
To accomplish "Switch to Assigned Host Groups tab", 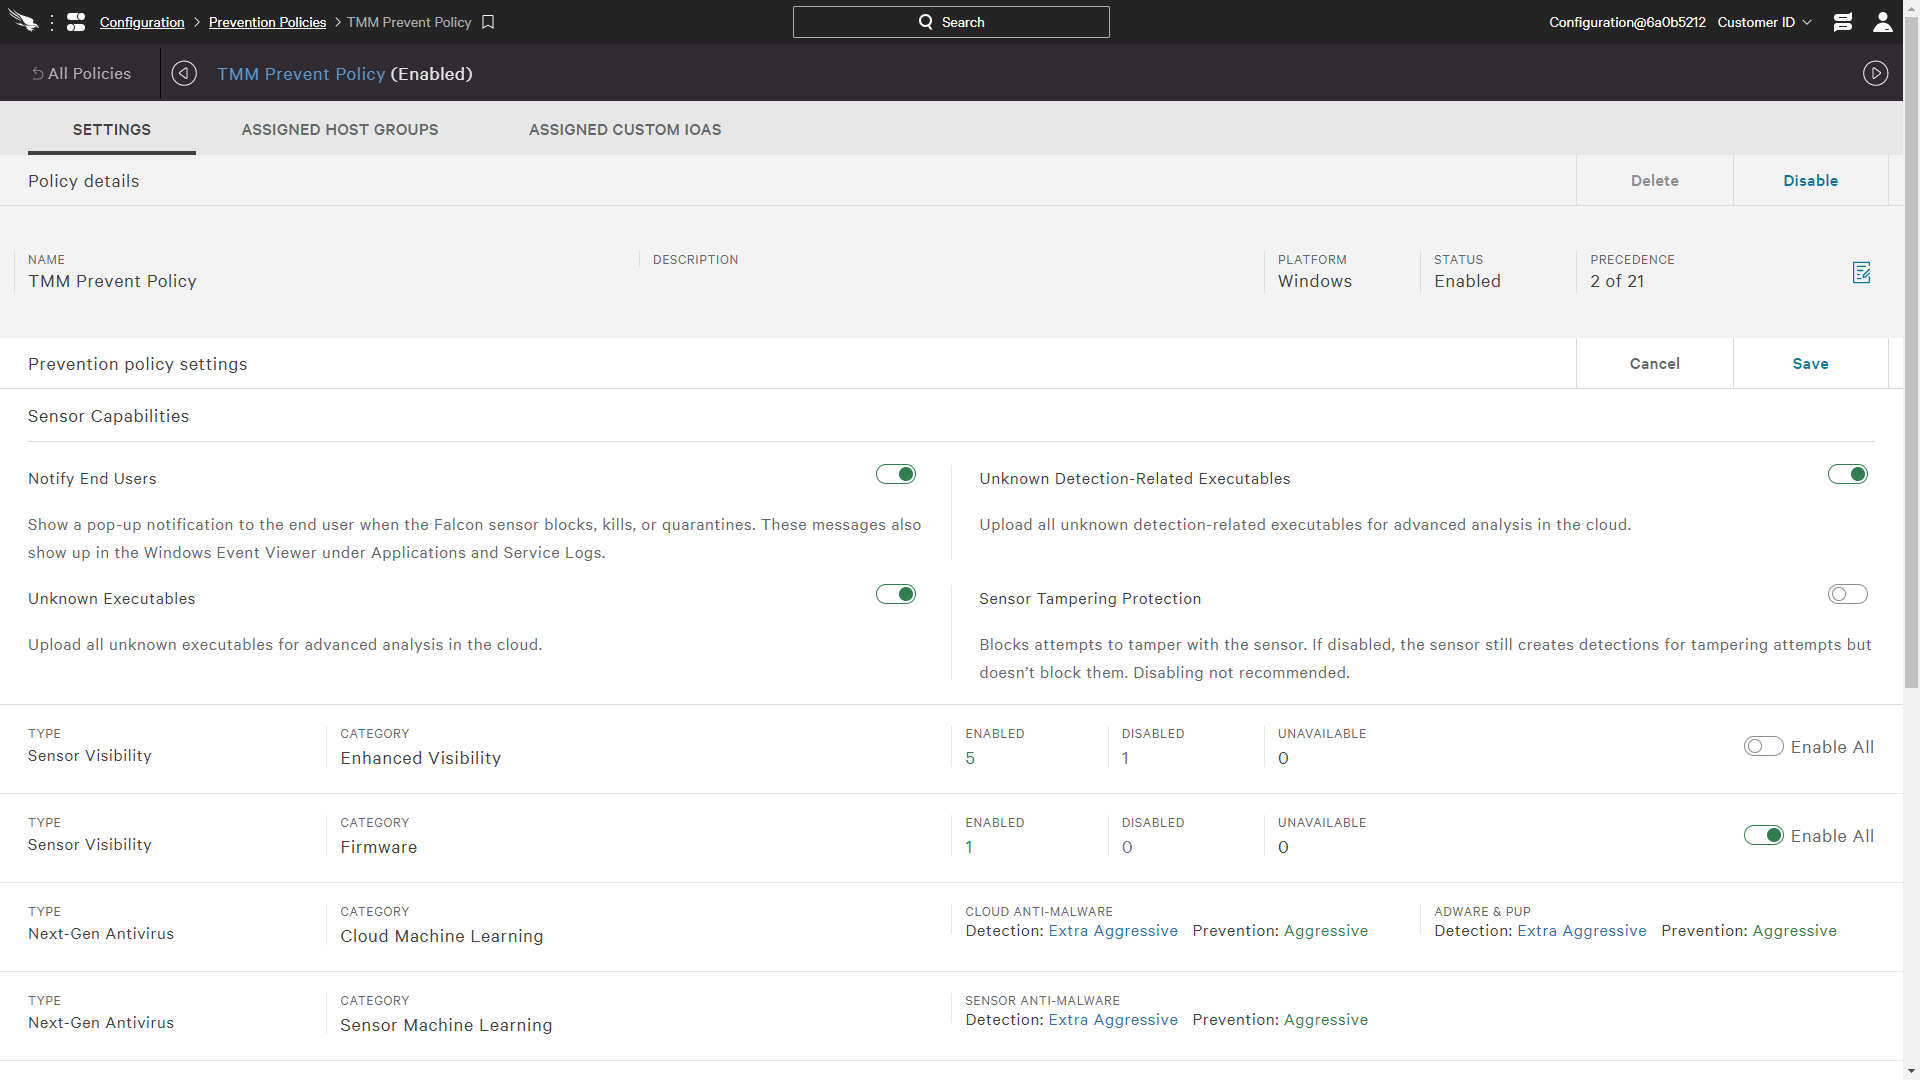I will pyautogui.click(x=340, y=130).
